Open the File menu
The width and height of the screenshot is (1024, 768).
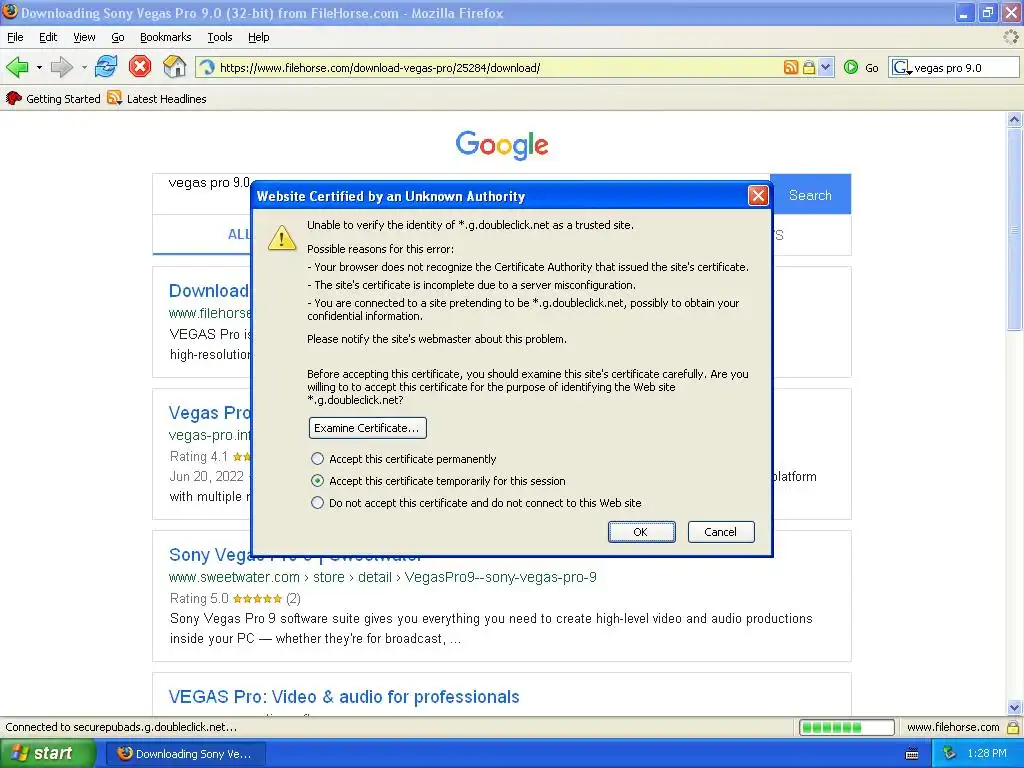click(15, 37)
